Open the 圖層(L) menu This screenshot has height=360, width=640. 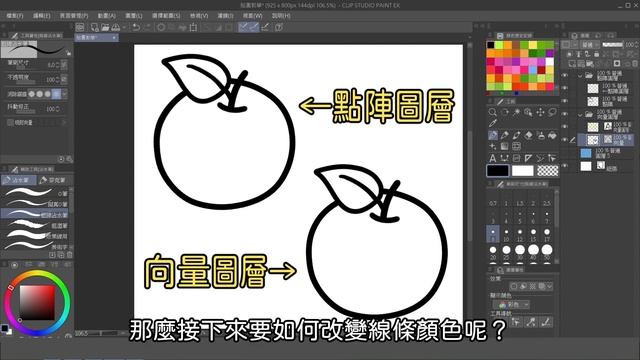click(x=133, y=16)
